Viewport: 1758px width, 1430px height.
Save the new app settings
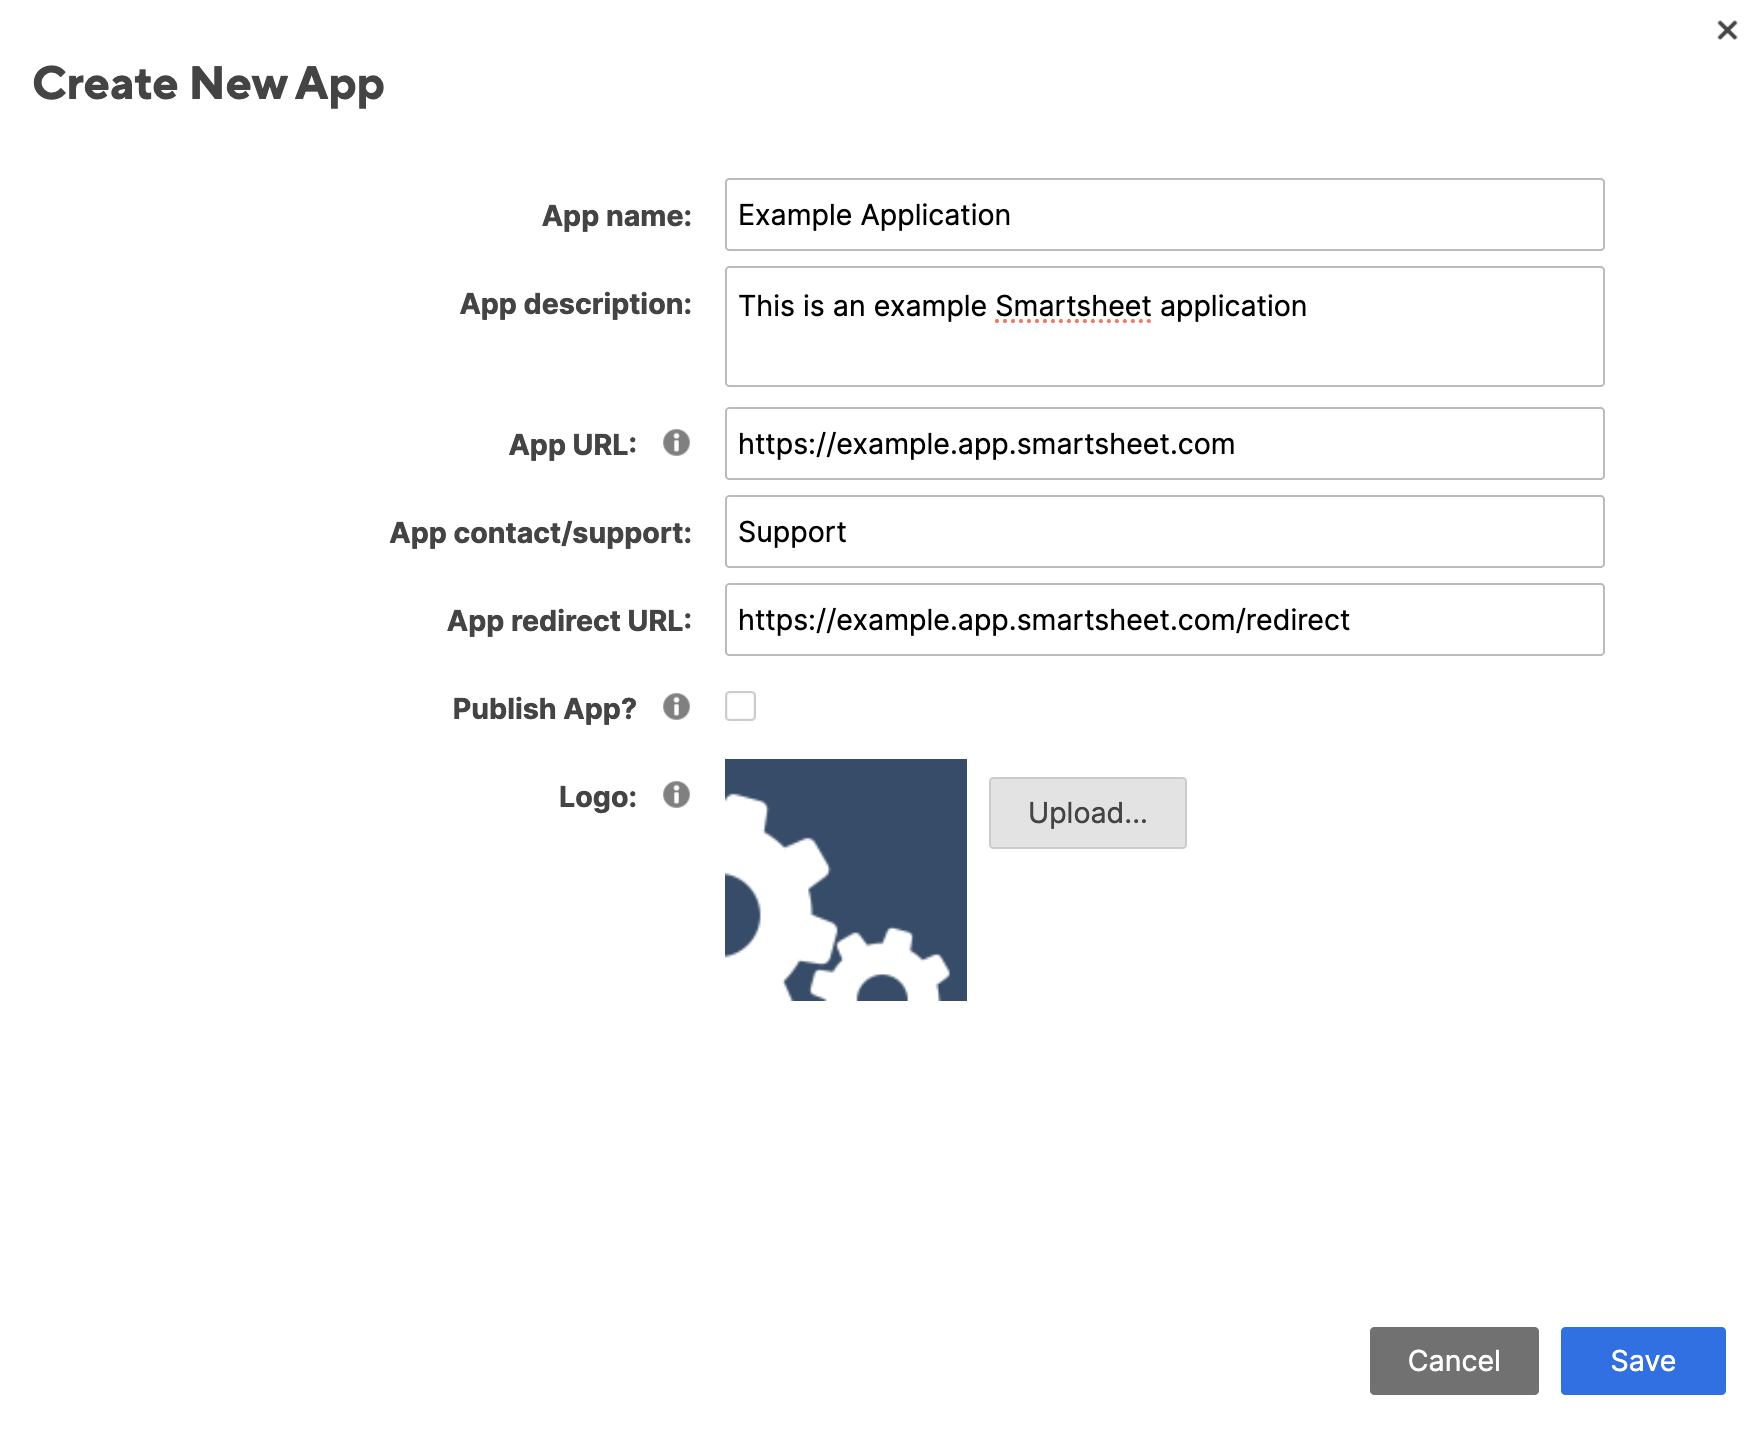point(1642,1360)
